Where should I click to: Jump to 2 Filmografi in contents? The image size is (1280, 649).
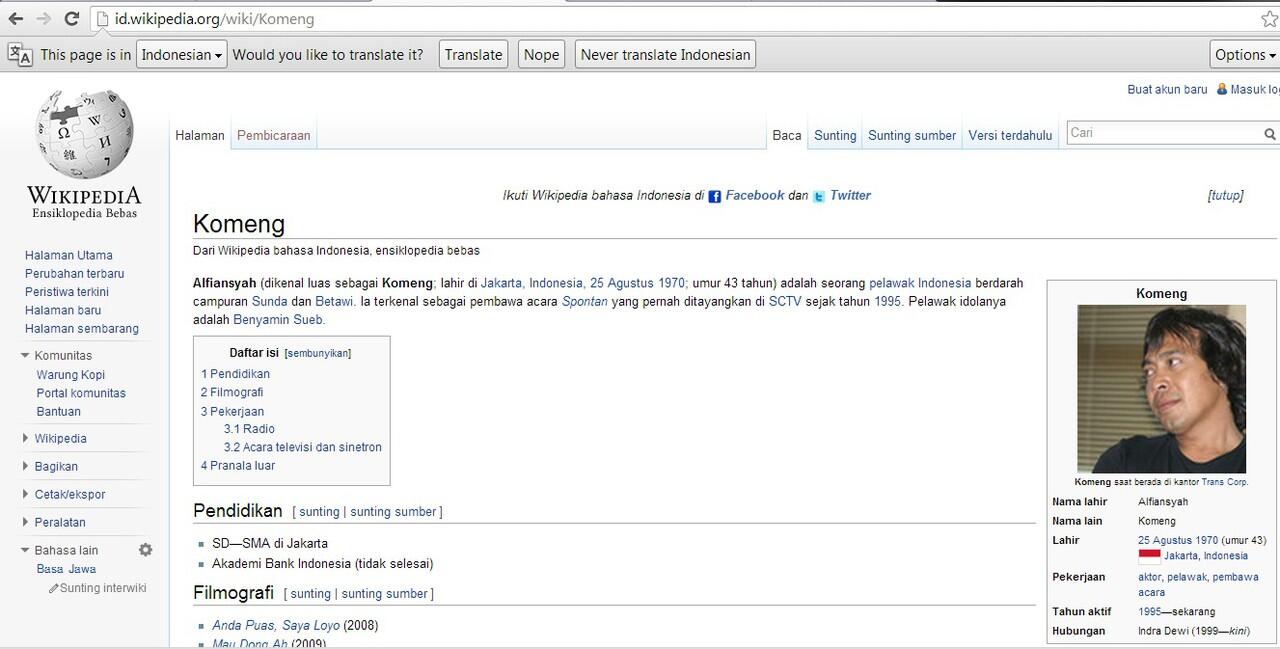coord(232,392)
